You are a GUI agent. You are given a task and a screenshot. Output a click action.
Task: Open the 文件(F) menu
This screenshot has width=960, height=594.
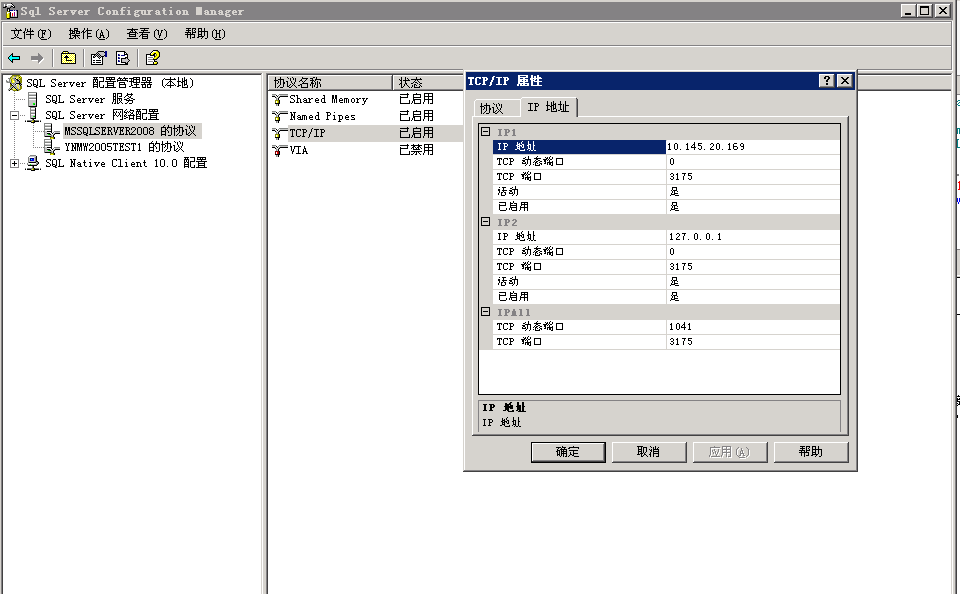[31, 34]
